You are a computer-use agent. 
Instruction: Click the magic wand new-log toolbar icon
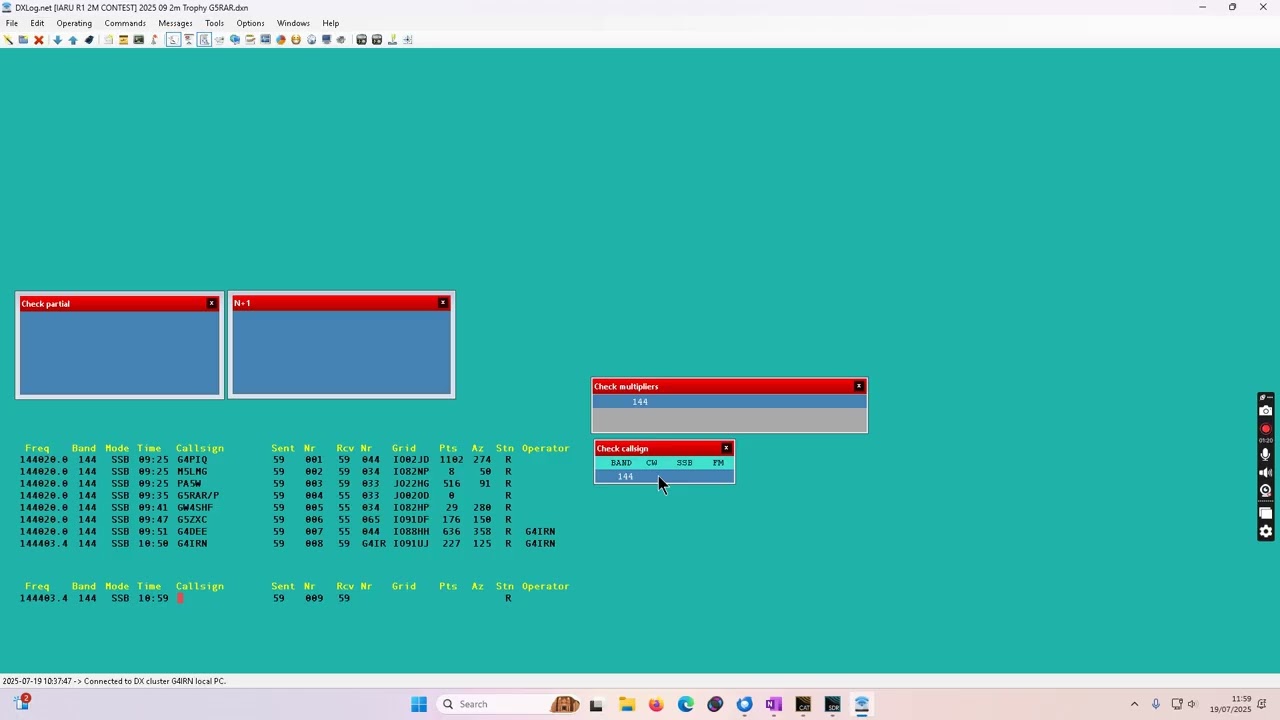pyautogui.click(x=7, y=40)
